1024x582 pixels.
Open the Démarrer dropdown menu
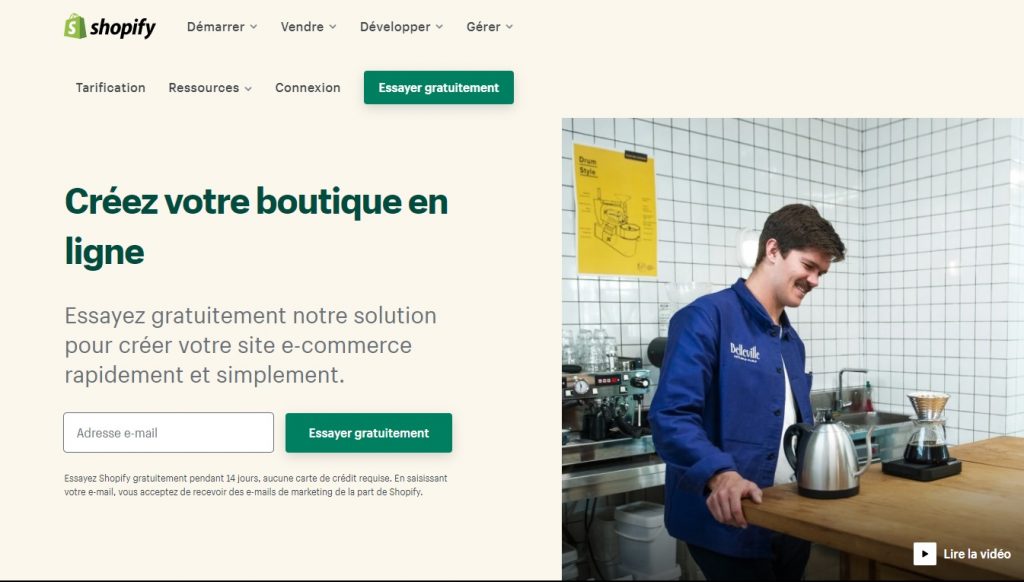point(222,27)
